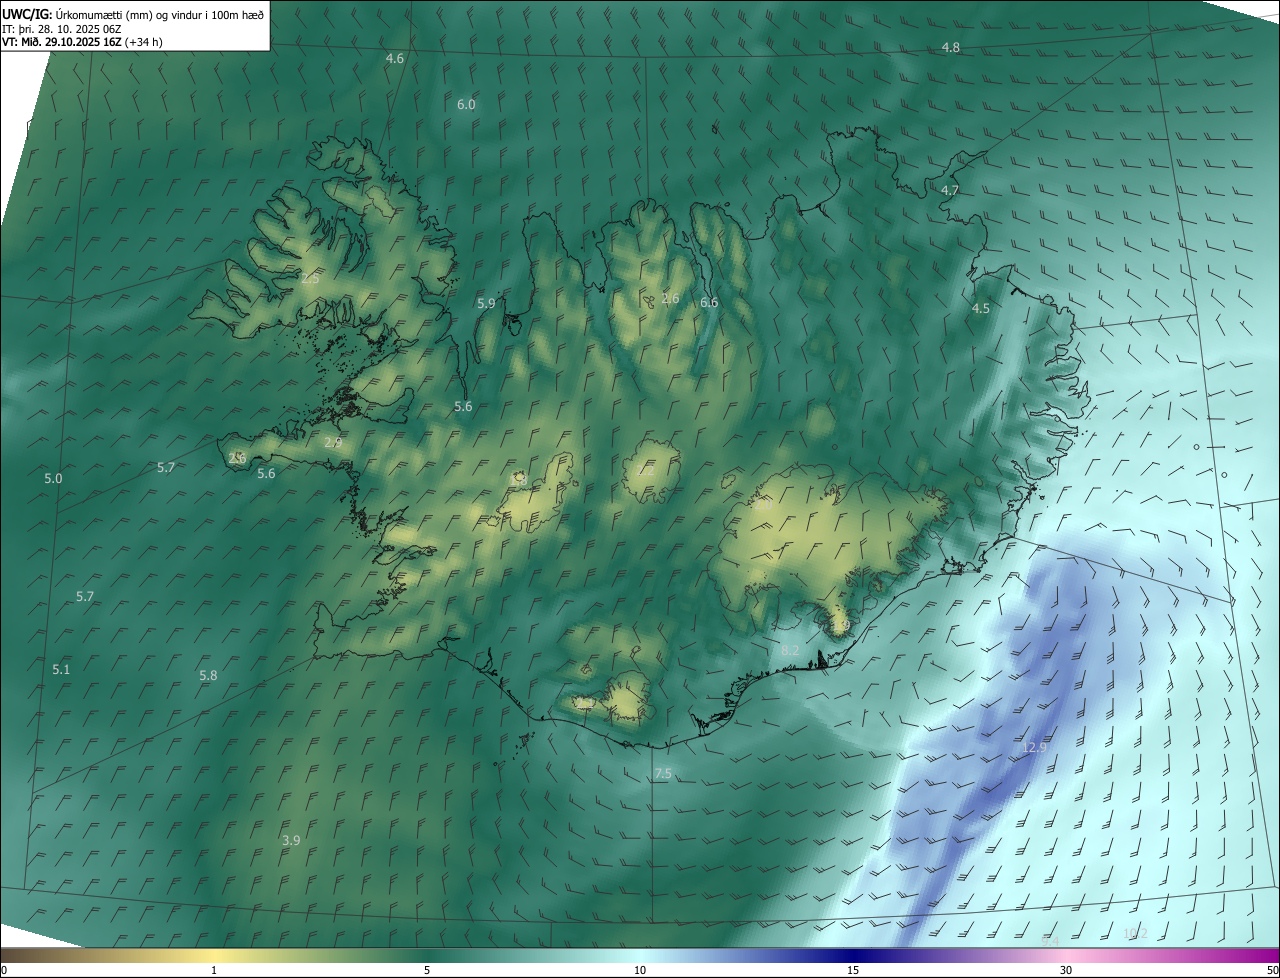Click the 4.7 value on the map

pyautogui.click(x=950, y=191)
